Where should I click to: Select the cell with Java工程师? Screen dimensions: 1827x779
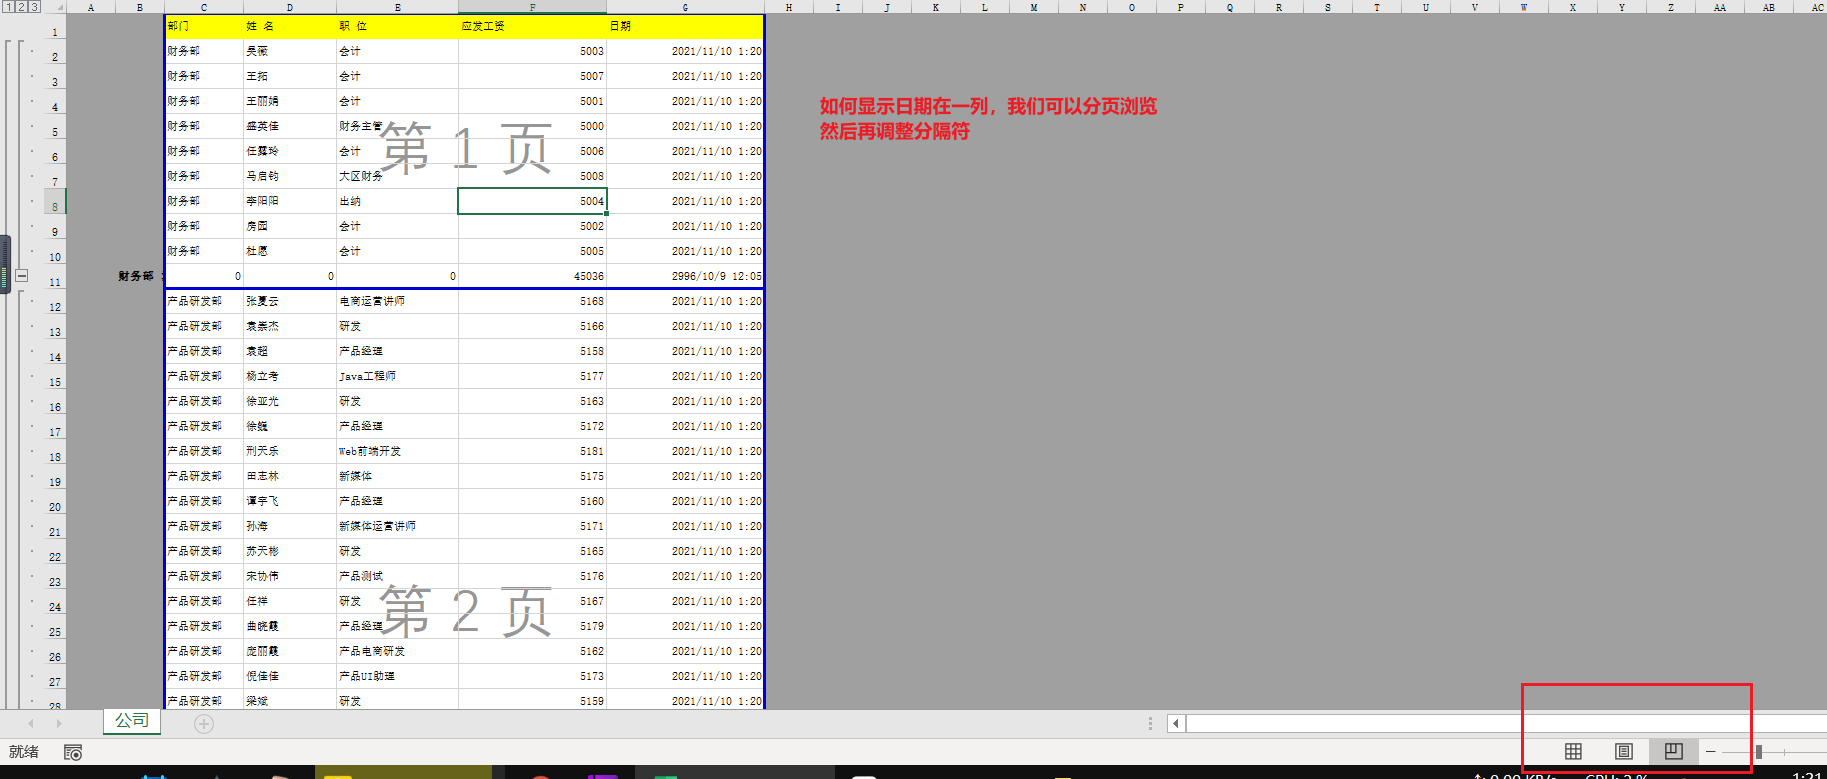coord(397,376)
